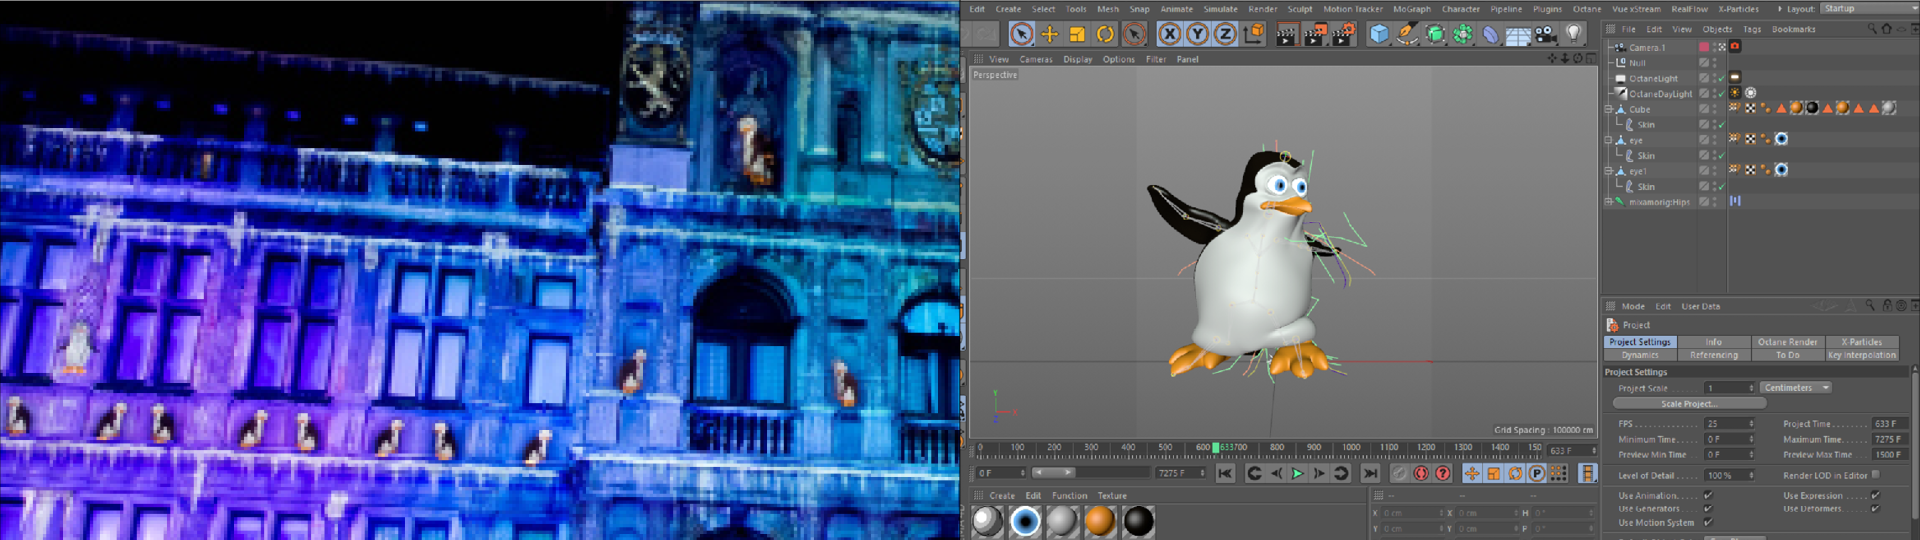Screen dimensions: 1920x540
Task: Click Render to Picture Viewer icon
Action: 1314,35
